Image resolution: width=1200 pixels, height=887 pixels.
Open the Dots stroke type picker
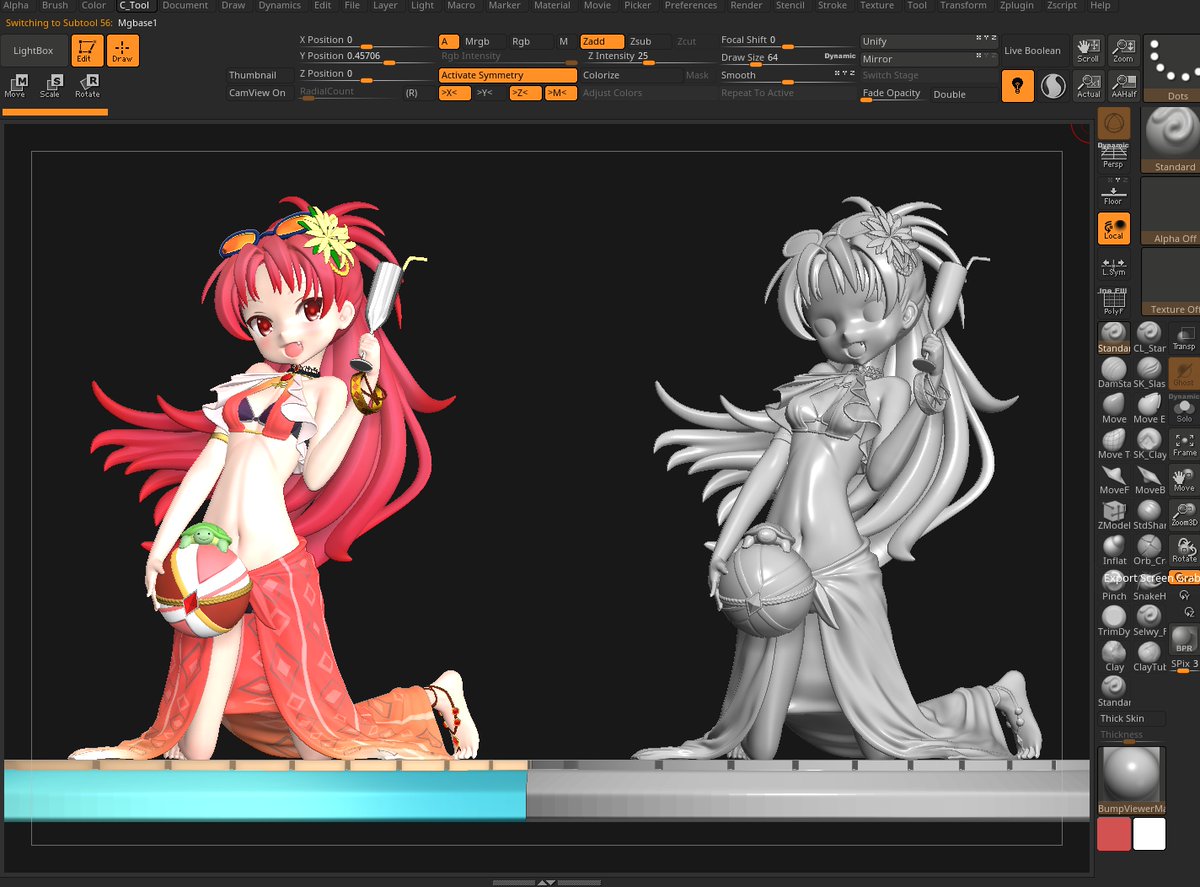(1173, 69)
